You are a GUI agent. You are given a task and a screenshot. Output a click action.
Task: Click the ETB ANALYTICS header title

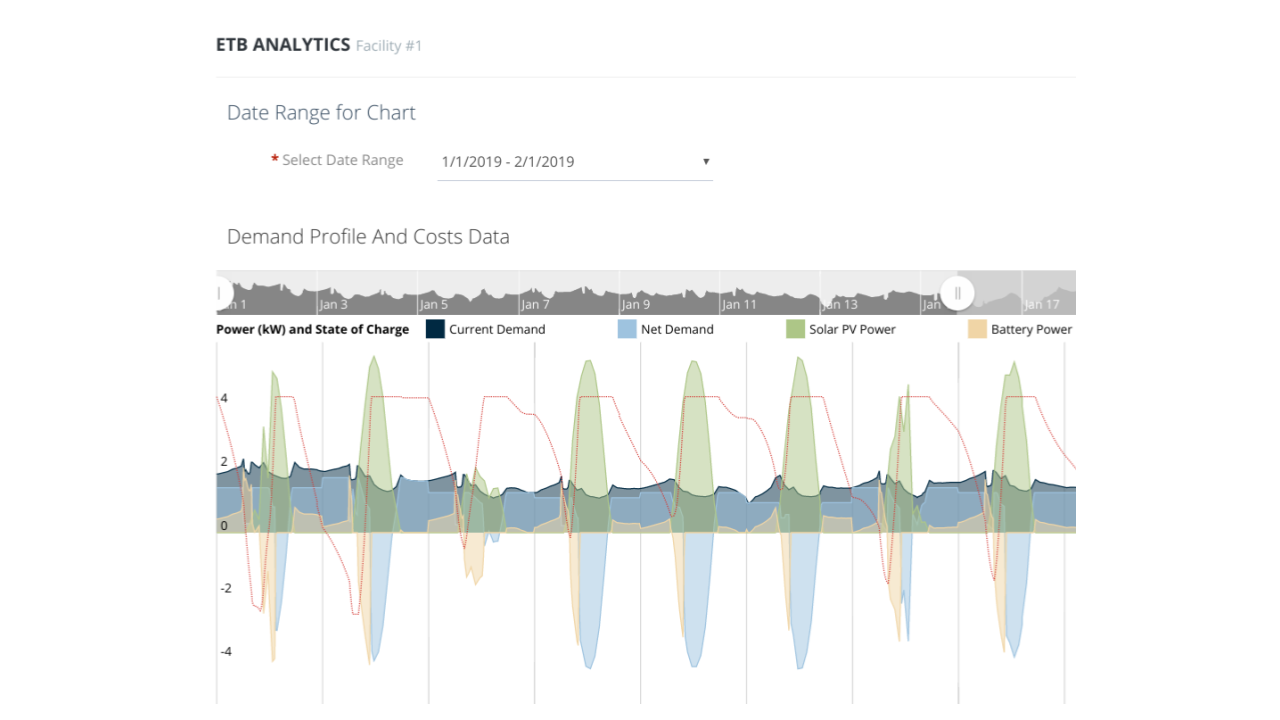pyautogui.click(x=283, y=45)
